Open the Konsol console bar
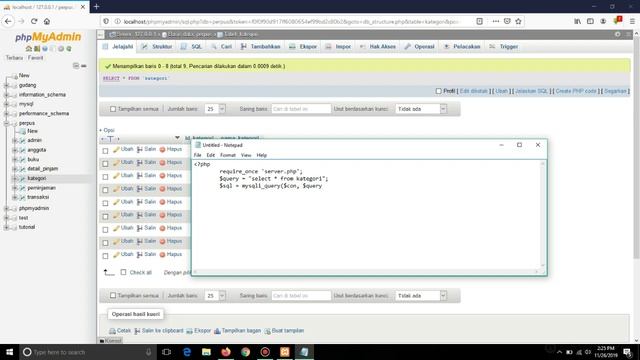 click(x=111, y=340)
